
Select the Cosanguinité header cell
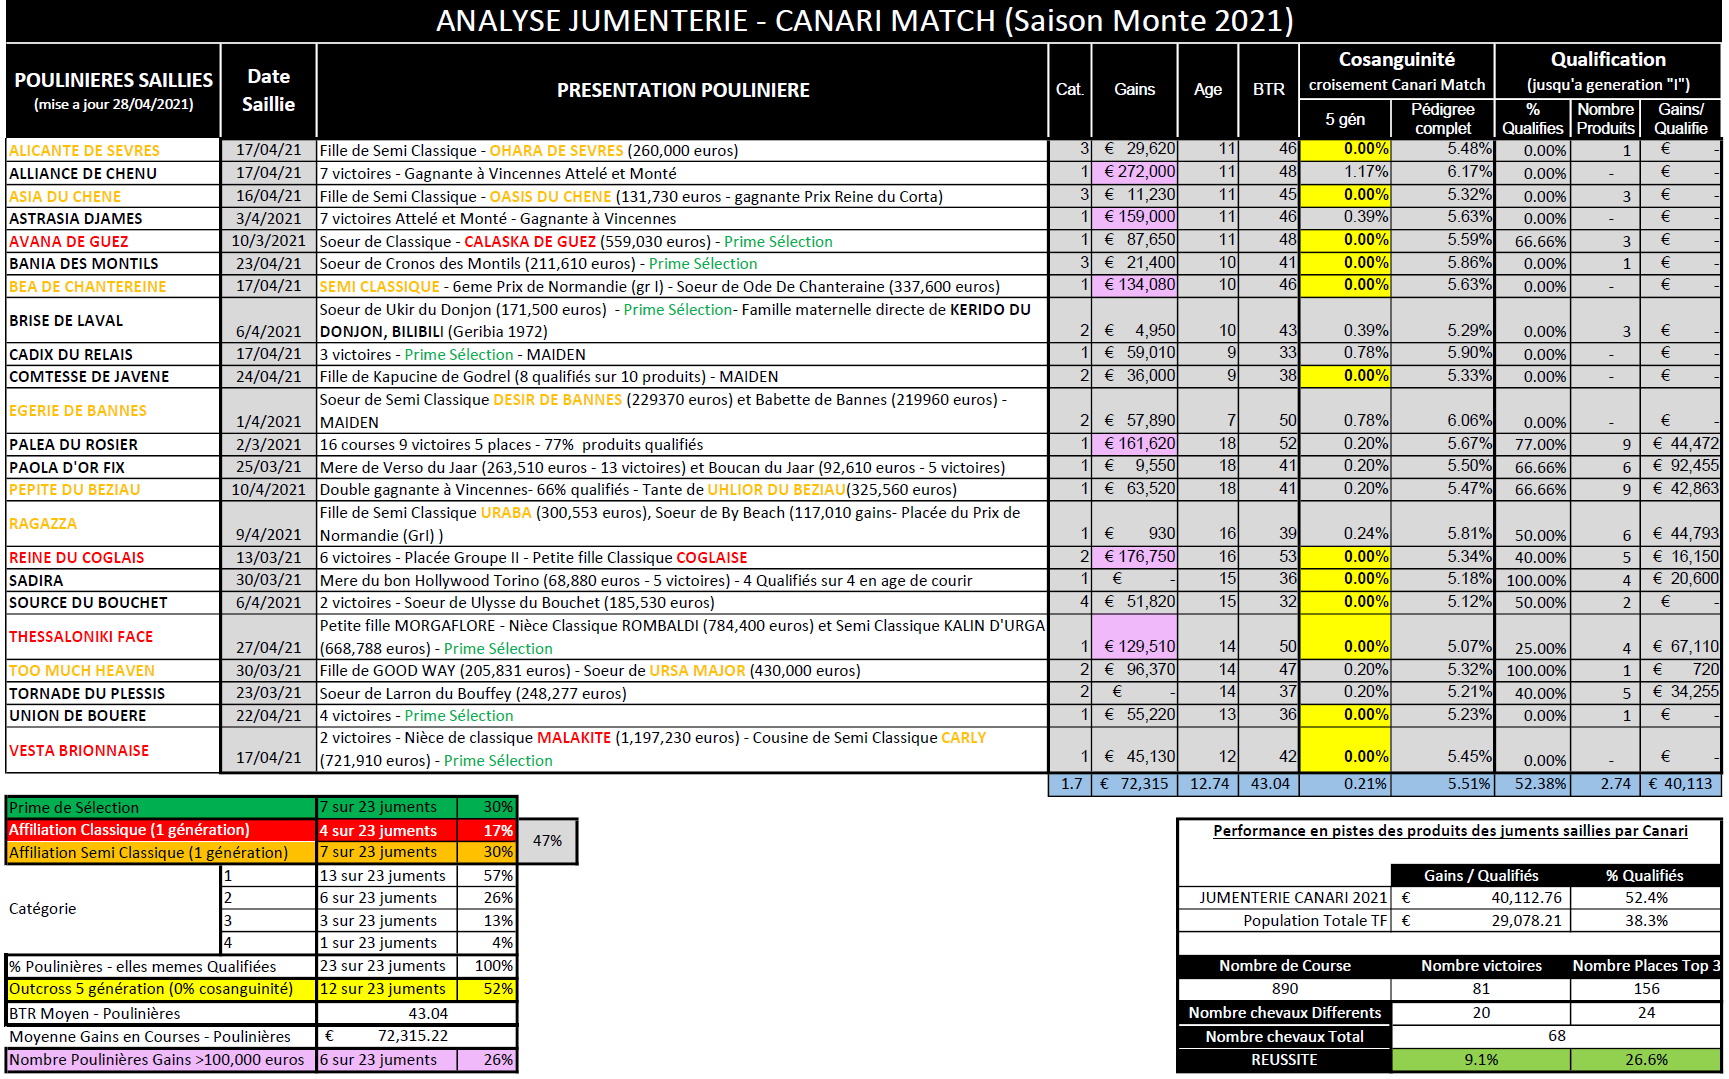coord(1396,71)
